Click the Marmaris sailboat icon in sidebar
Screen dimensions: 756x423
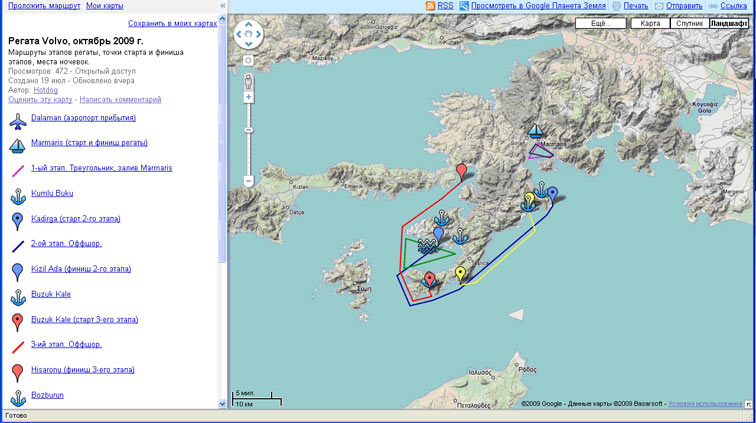(x=18, y=146)
